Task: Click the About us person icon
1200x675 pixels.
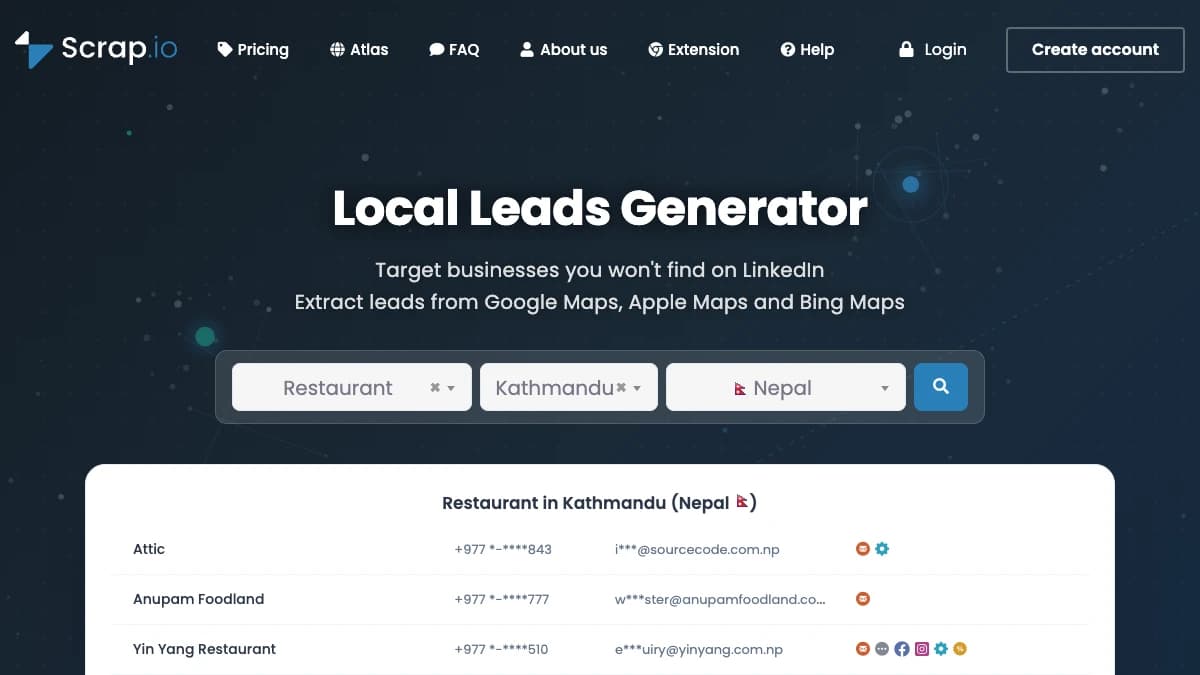Action: tap(527, 49)
